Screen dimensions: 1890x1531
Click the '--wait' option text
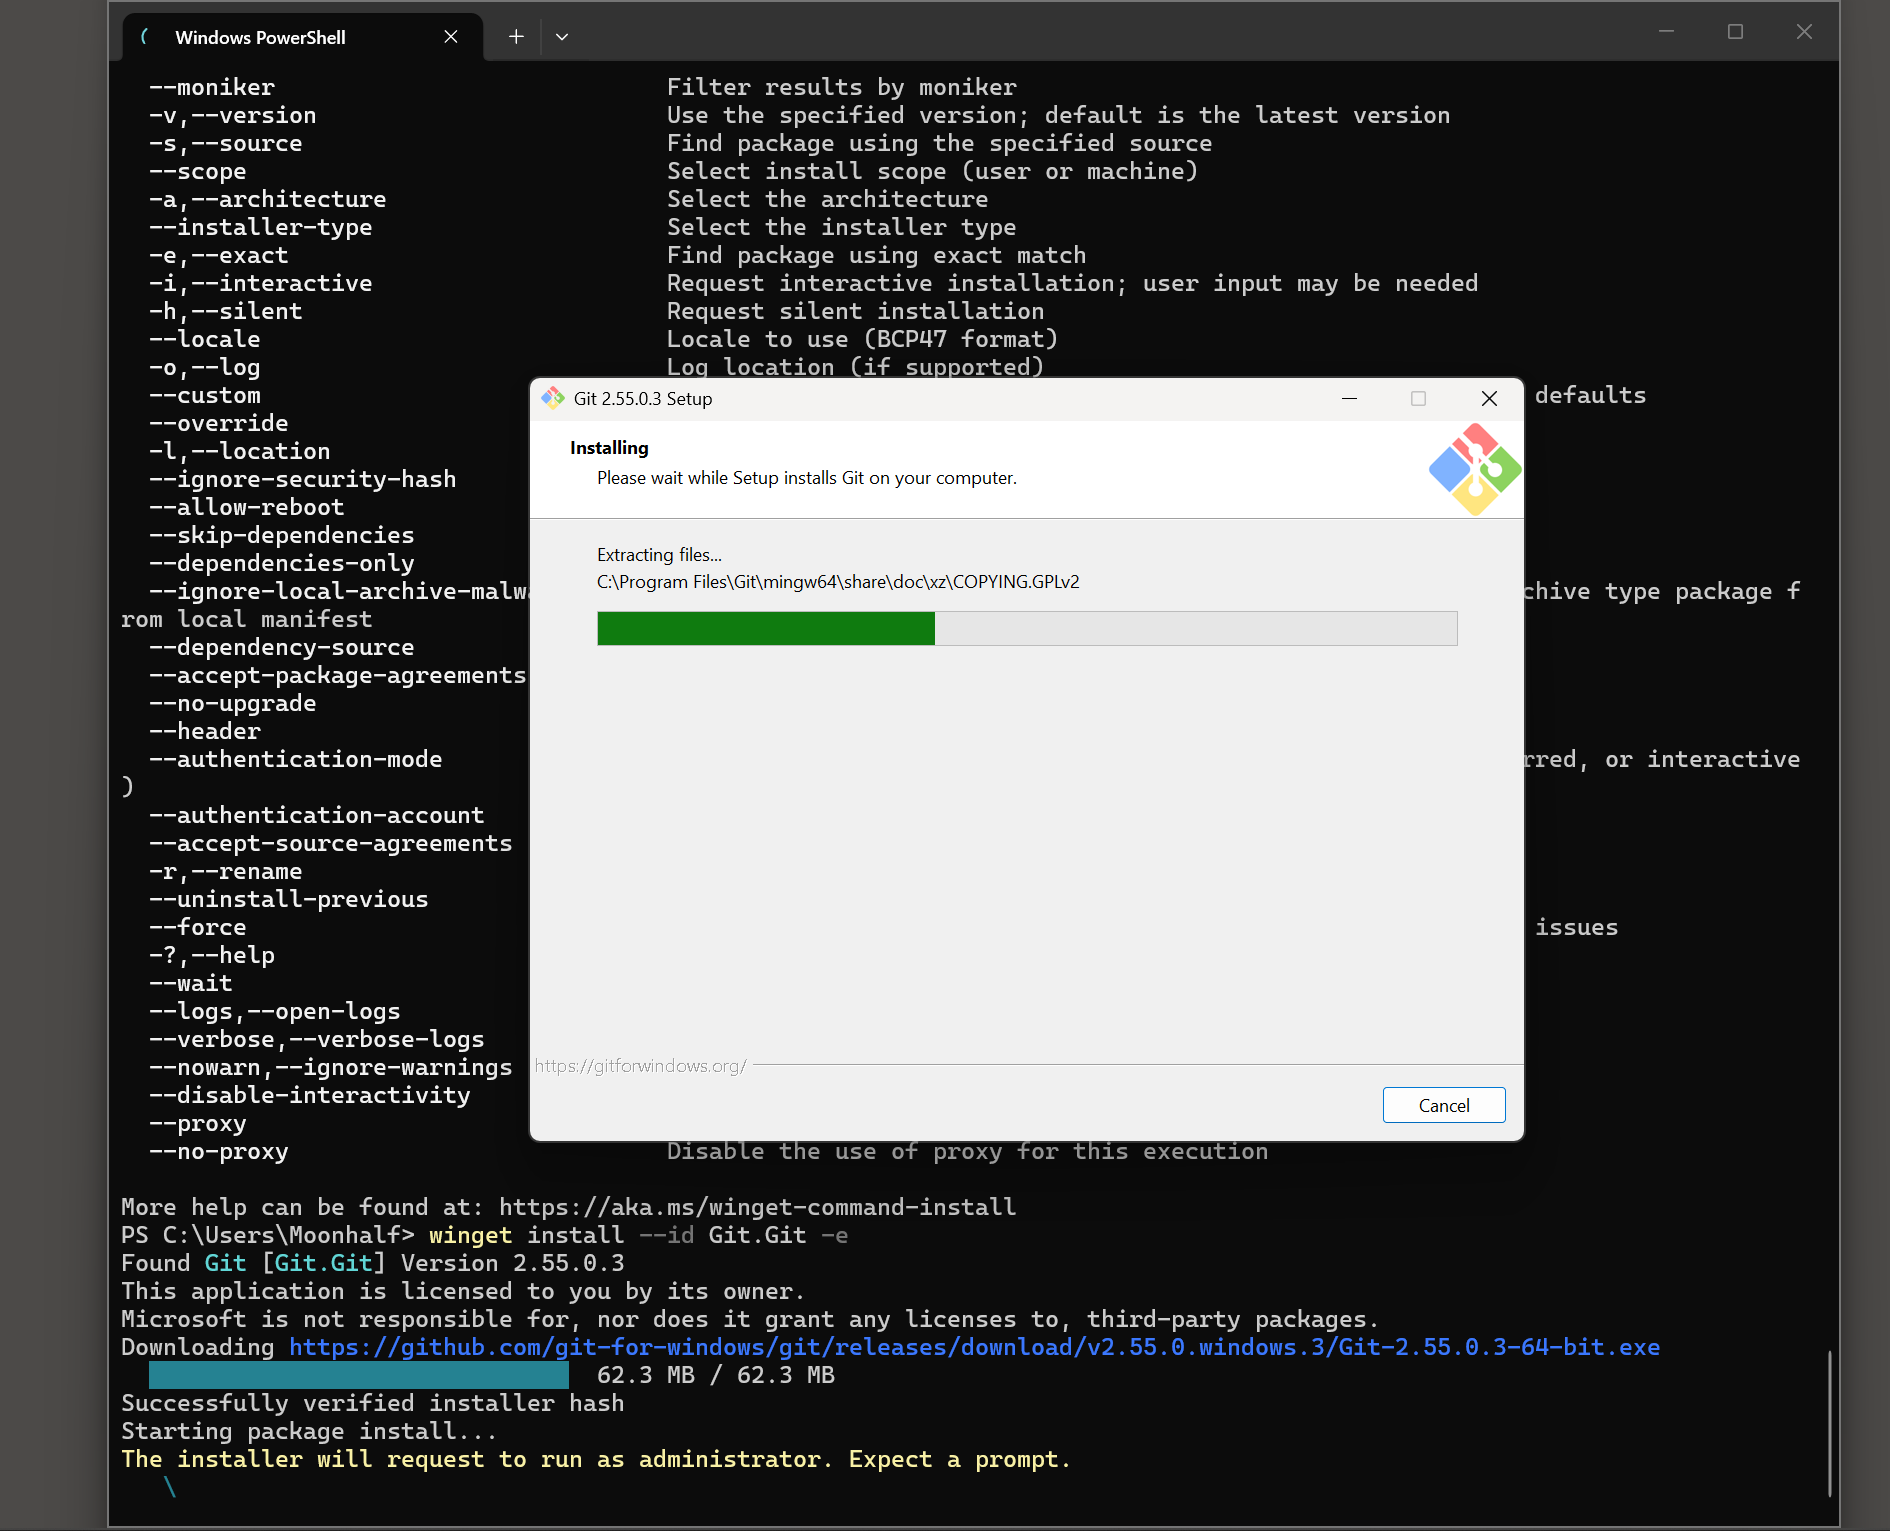[x=191, y=983]
